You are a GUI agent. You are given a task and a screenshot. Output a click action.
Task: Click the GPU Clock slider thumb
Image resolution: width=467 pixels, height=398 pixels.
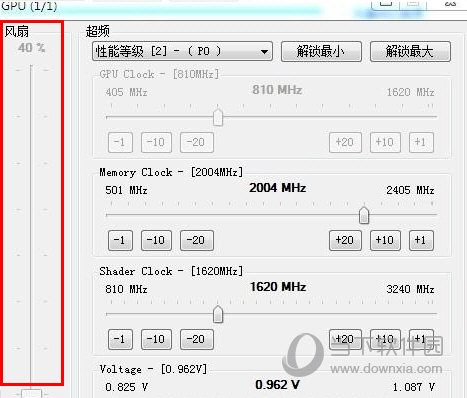pos(218,117)
